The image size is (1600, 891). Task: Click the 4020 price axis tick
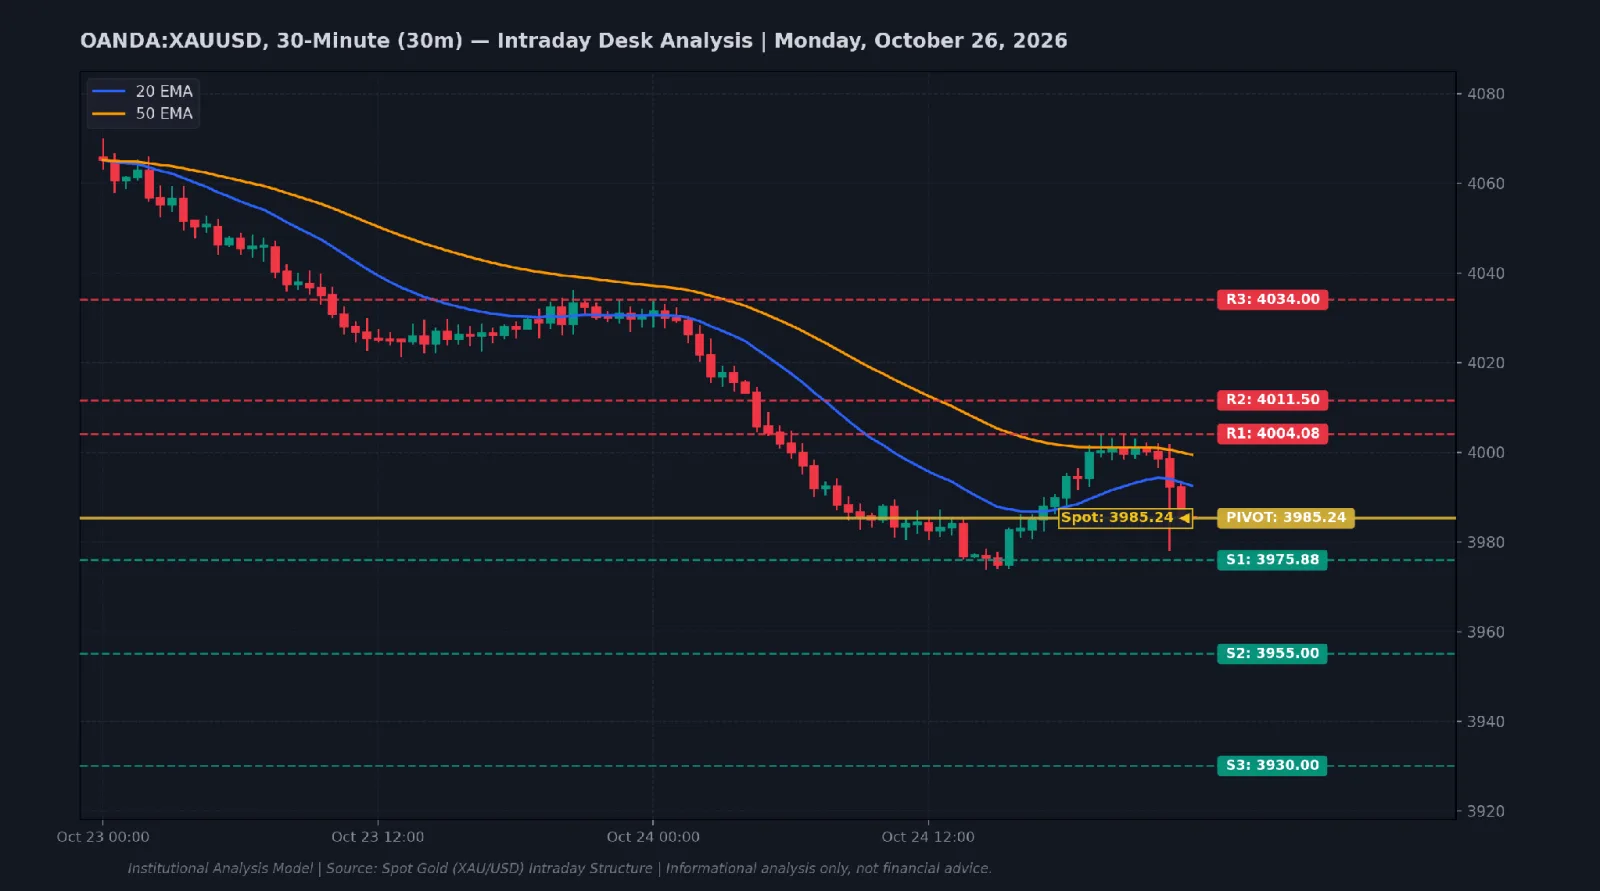tap(1485, 363)
